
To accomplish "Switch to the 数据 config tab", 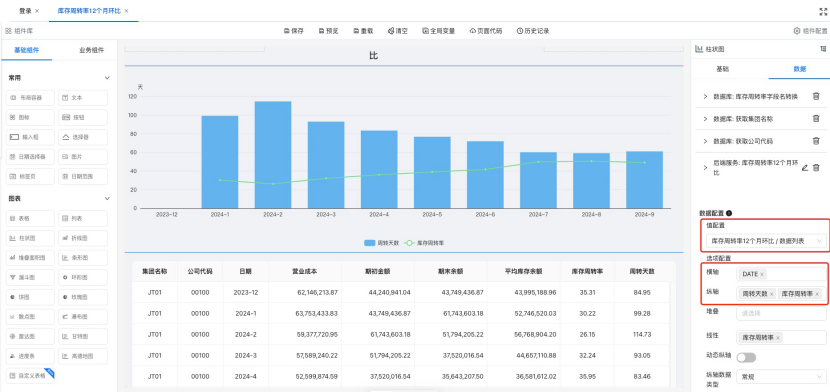I will [799, 69].
